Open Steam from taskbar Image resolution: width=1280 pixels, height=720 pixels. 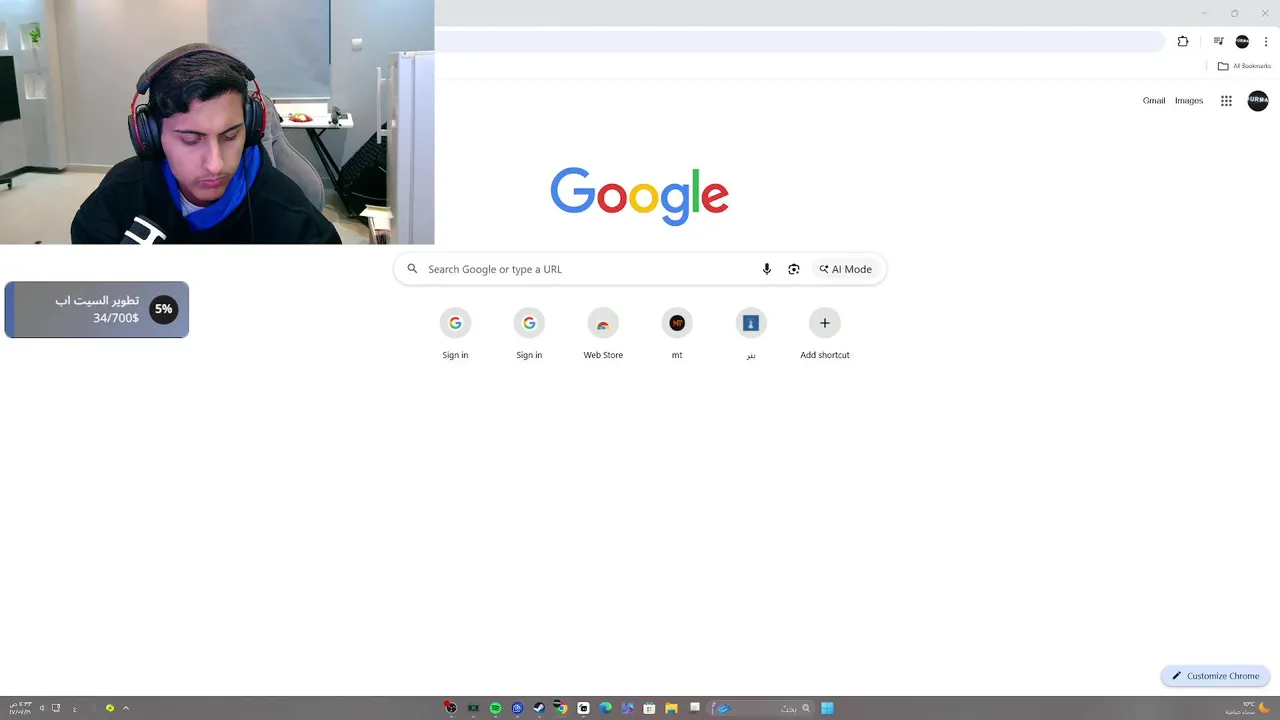(x=539, y=708)
